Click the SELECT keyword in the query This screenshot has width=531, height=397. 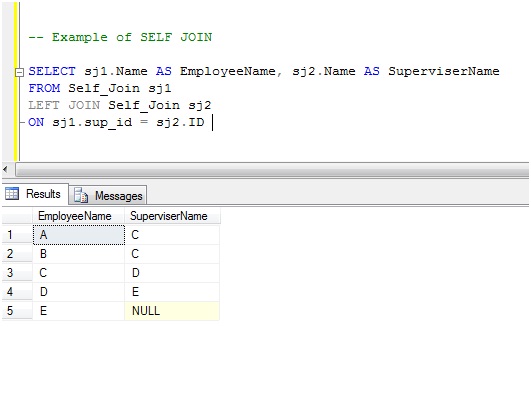tap(52, 71)
